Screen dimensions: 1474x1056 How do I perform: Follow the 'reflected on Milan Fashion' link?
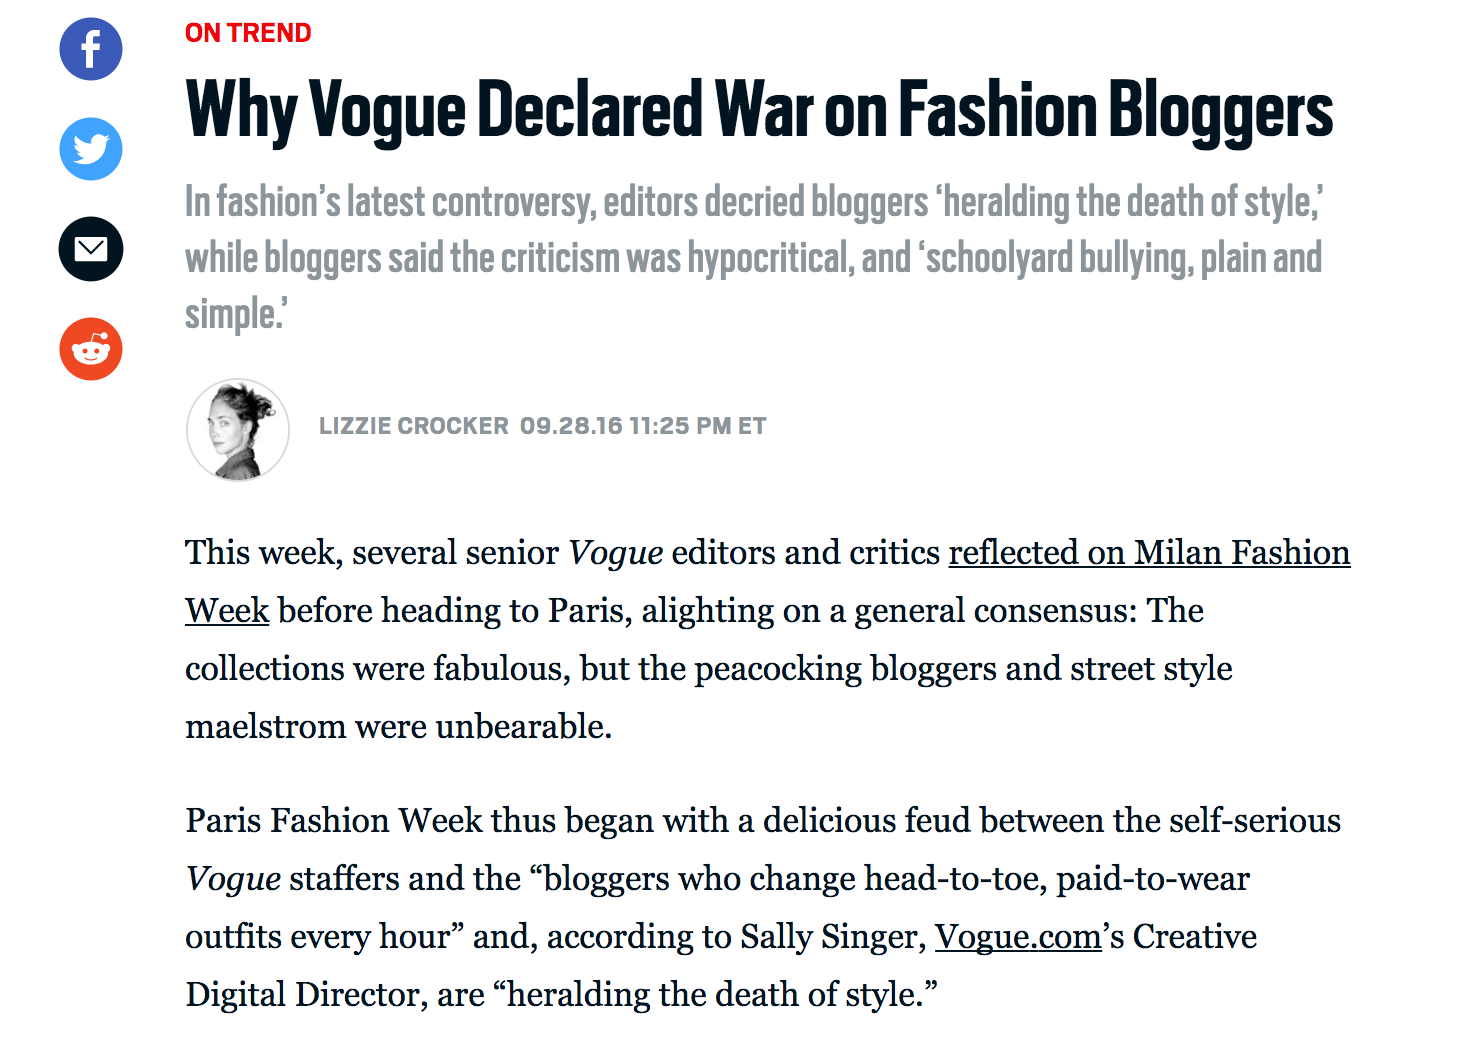click(1148, 553)
